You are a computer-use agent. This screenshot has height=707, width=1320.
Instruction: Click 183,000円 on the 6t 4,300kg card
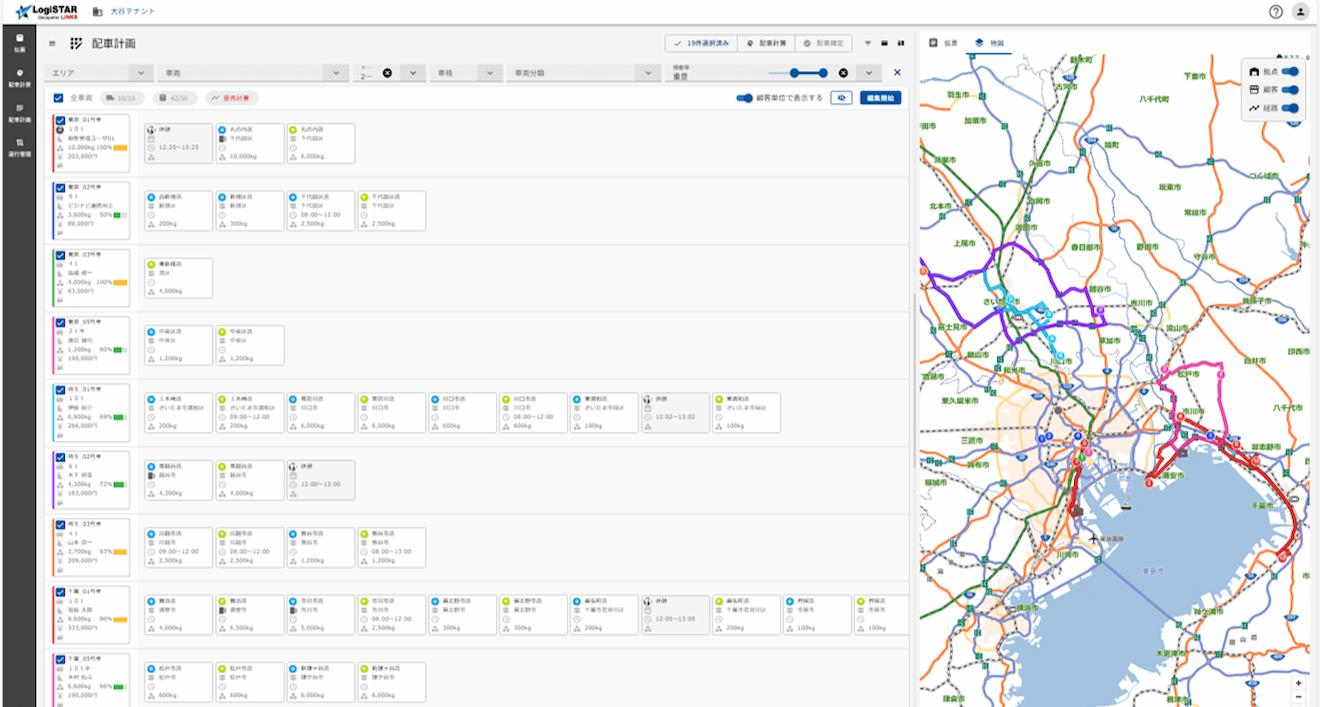pyautogui.click(x=83, y=492)
